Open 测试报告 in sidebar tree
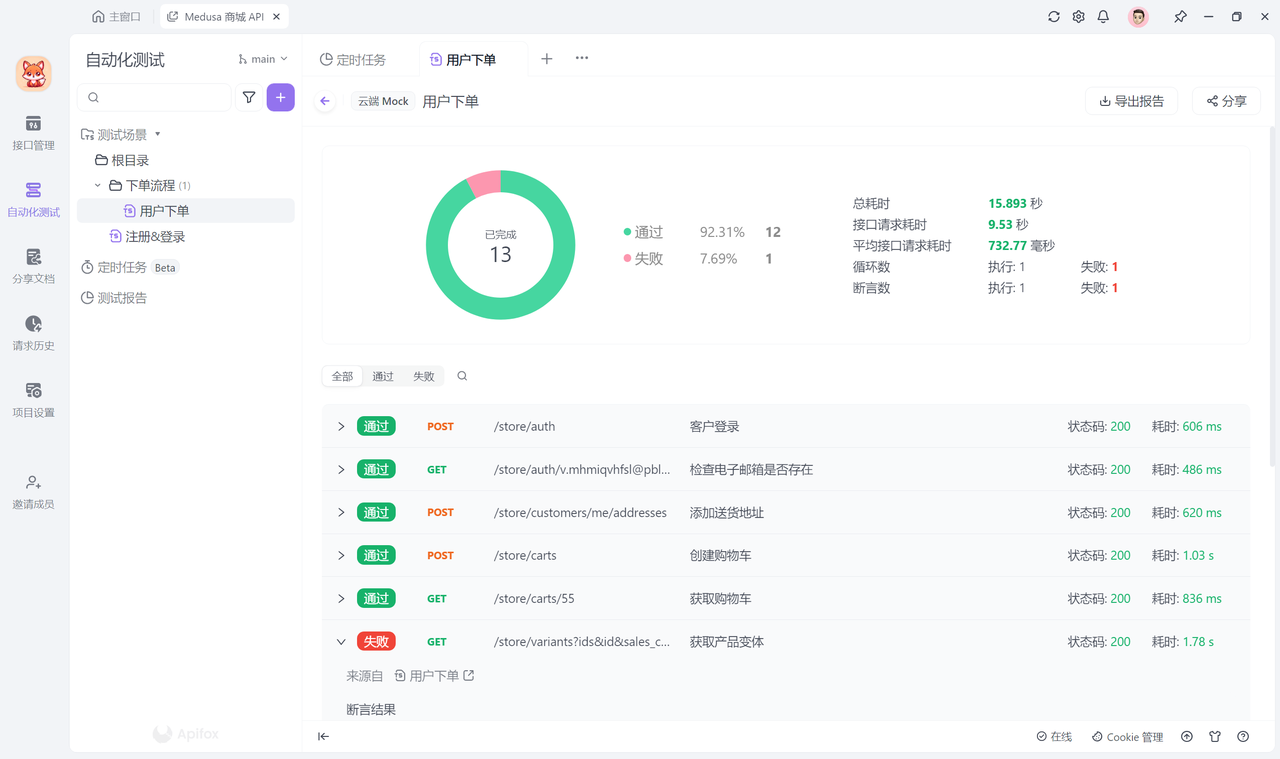1280x759 pixels. point(114,298)
